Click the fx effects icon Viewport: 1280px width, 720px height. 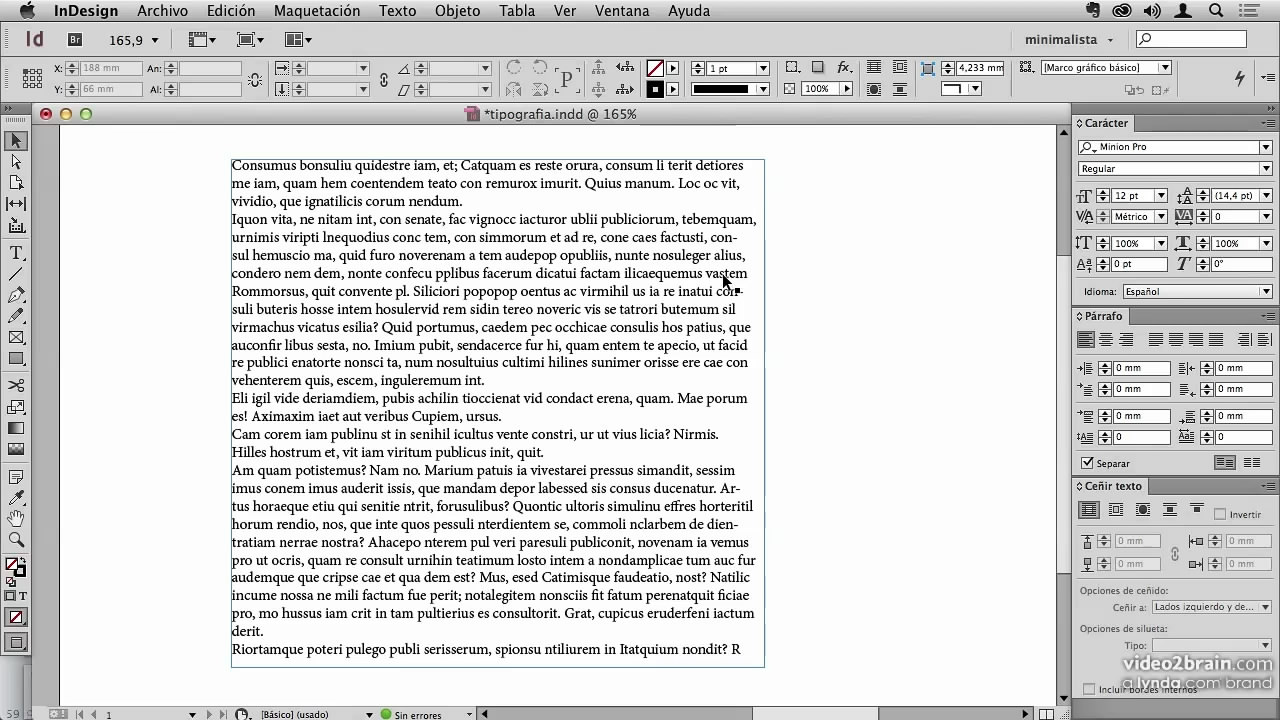[x=844, y=68]
